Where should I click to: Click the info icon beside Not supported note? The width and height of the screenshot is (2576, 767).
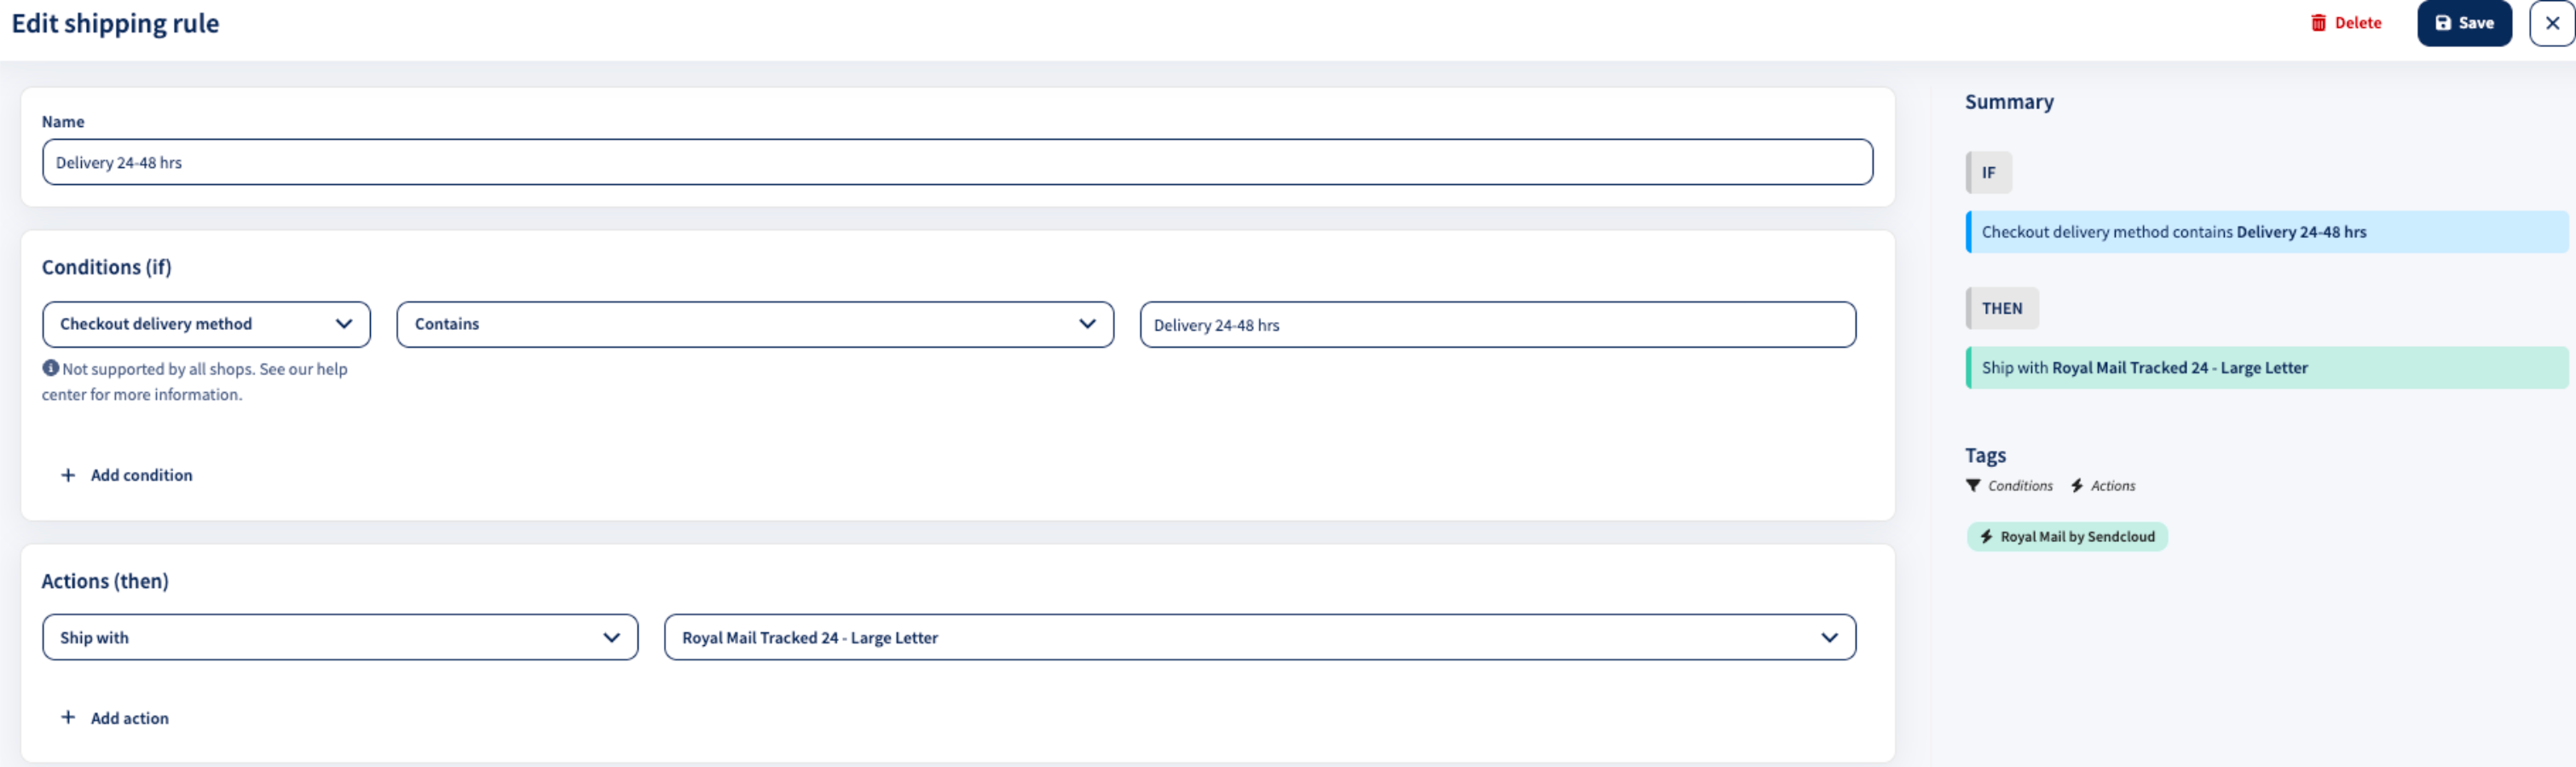[50, 368]
